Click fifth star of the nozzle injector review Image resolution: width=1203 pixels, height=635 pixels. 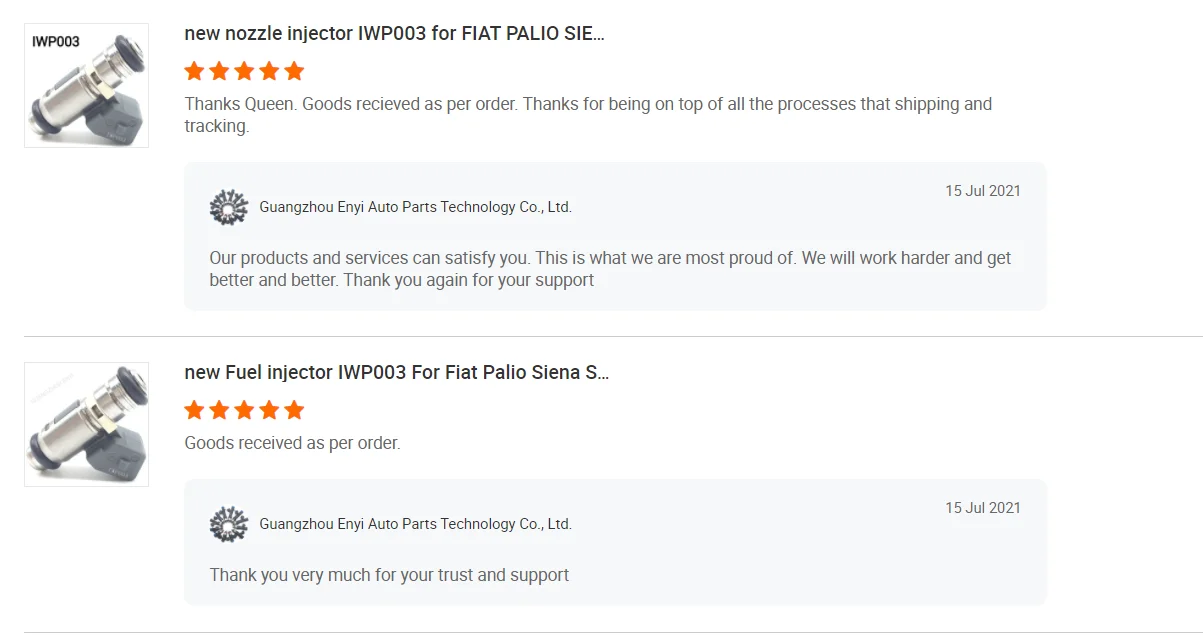[x=294, y=71]
